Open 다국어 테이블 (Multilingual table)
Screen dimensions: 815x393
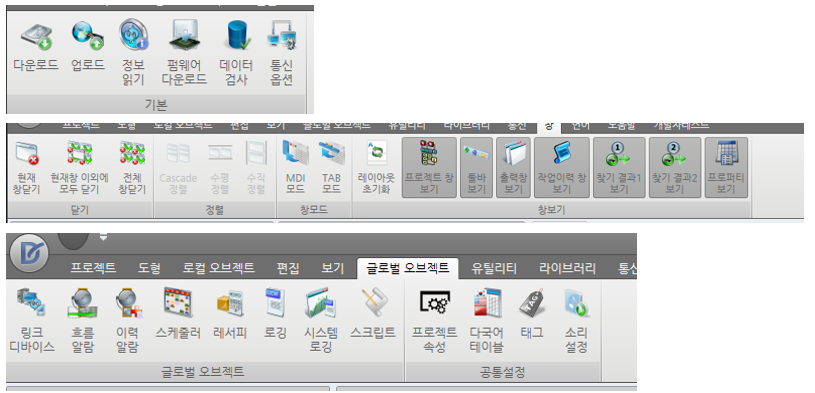[487, 321]
